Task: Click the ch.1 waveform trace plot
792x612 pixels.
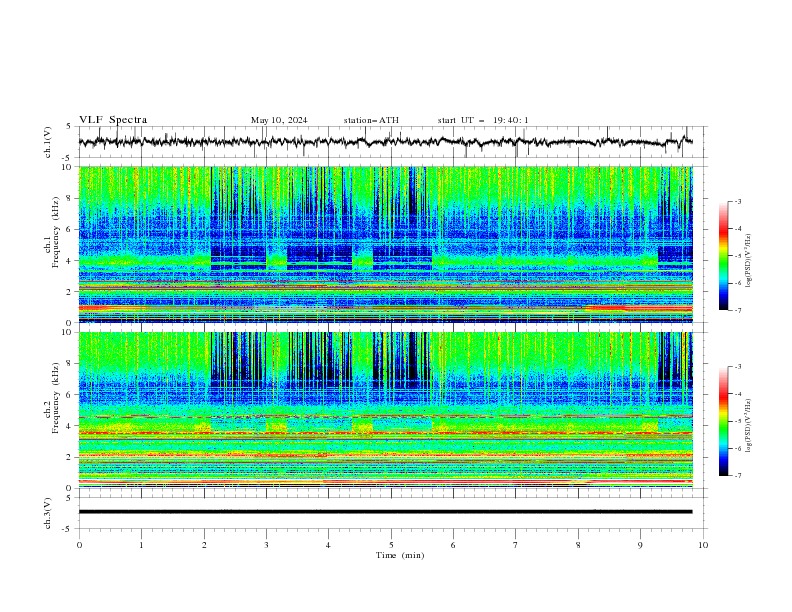Action: (385, 142)
